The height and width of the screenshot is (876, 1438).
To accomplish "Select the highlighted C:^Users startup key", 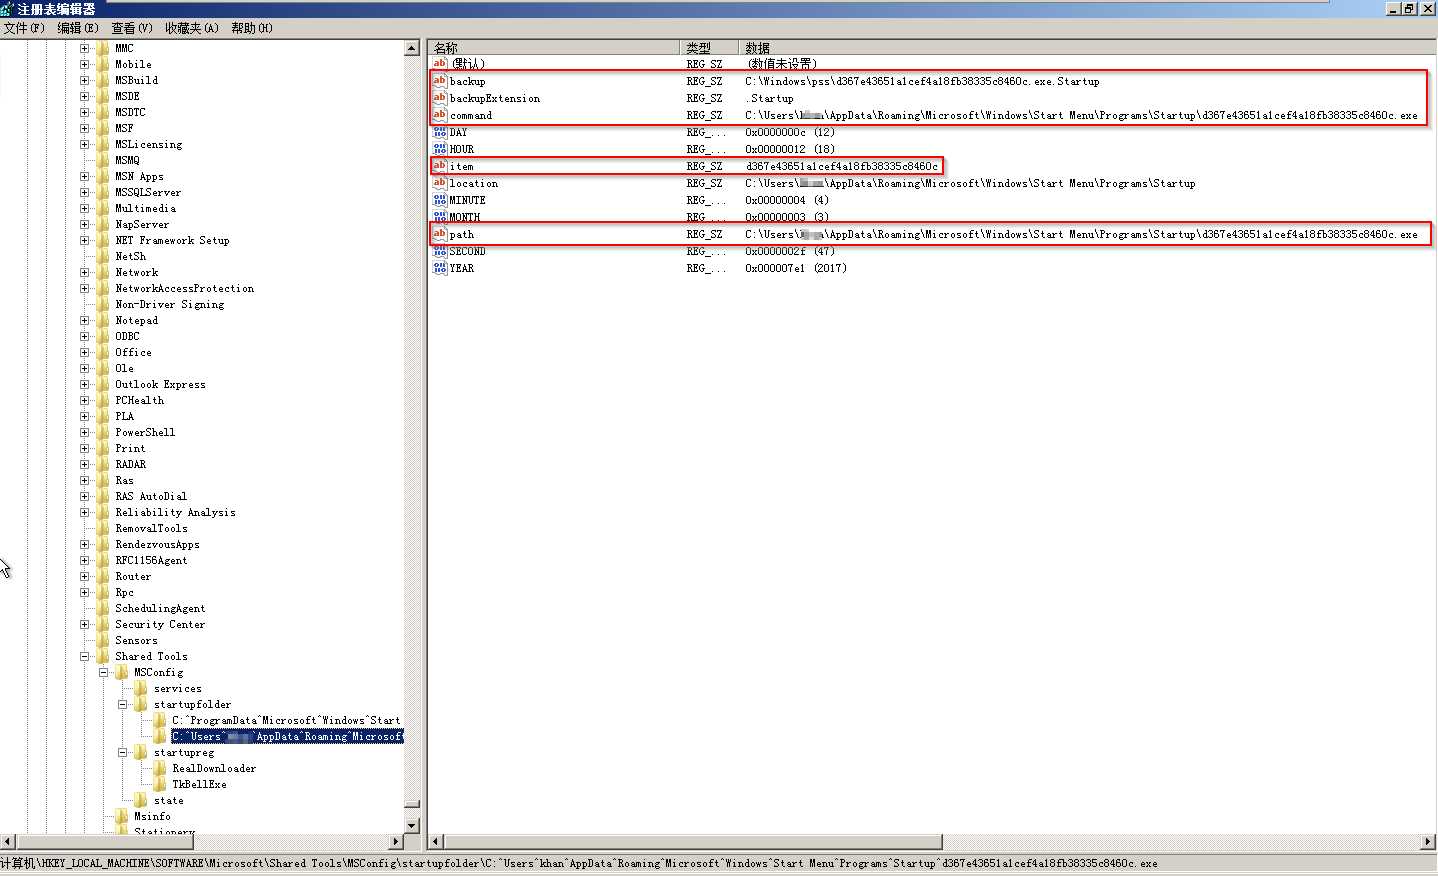I will pyautogui.click(x=287, y=736).
